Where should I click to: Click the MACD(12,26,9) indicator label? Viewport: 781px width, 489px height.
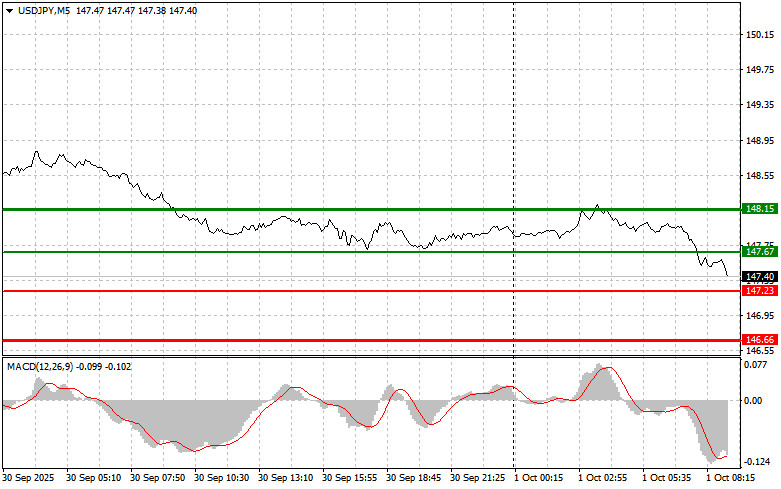pos(40,367)
